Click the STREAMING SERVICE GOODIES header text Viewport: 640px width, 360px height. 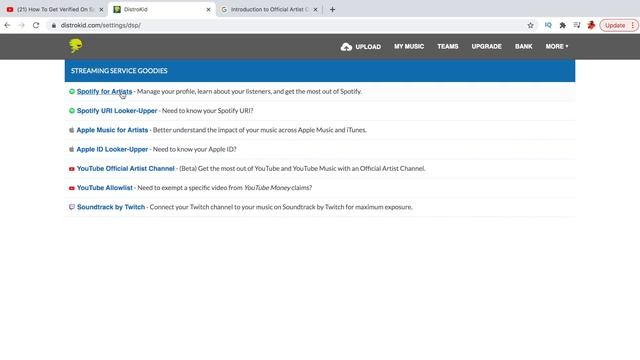119,71
